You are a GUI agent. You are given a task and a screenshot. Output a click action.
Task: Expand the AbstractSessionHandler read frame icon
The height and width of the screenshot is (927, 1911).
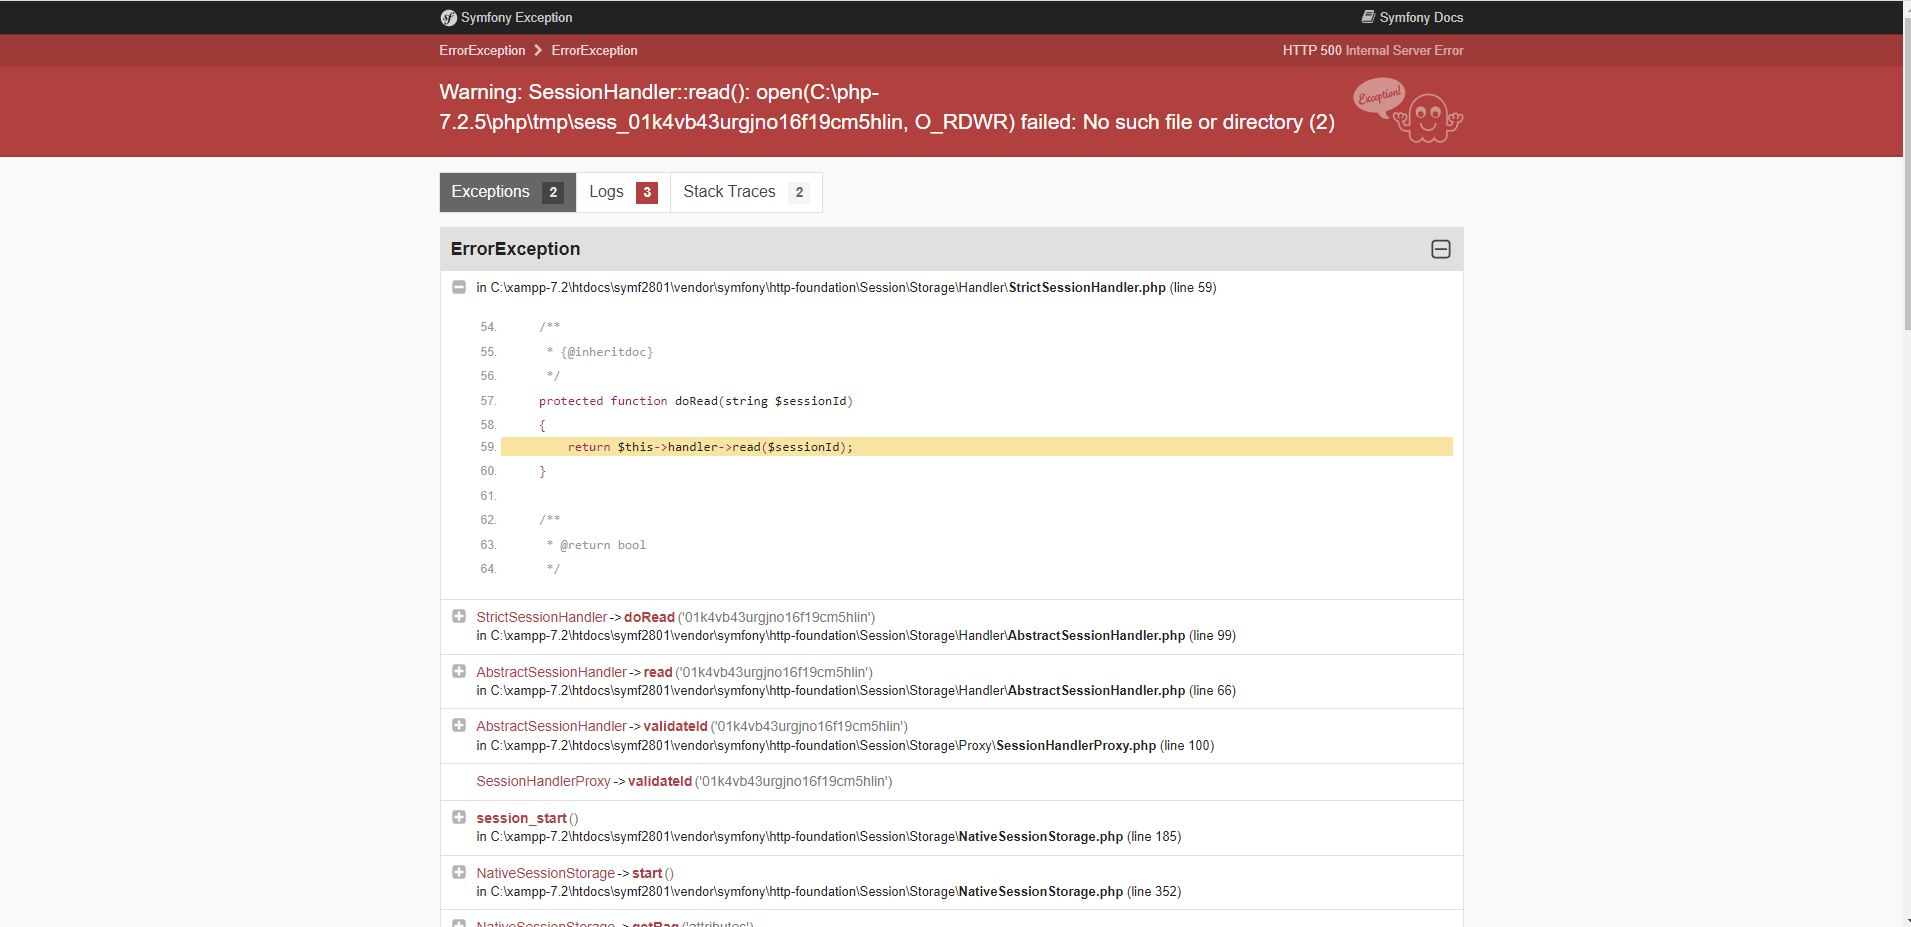[x=459, y=671]
